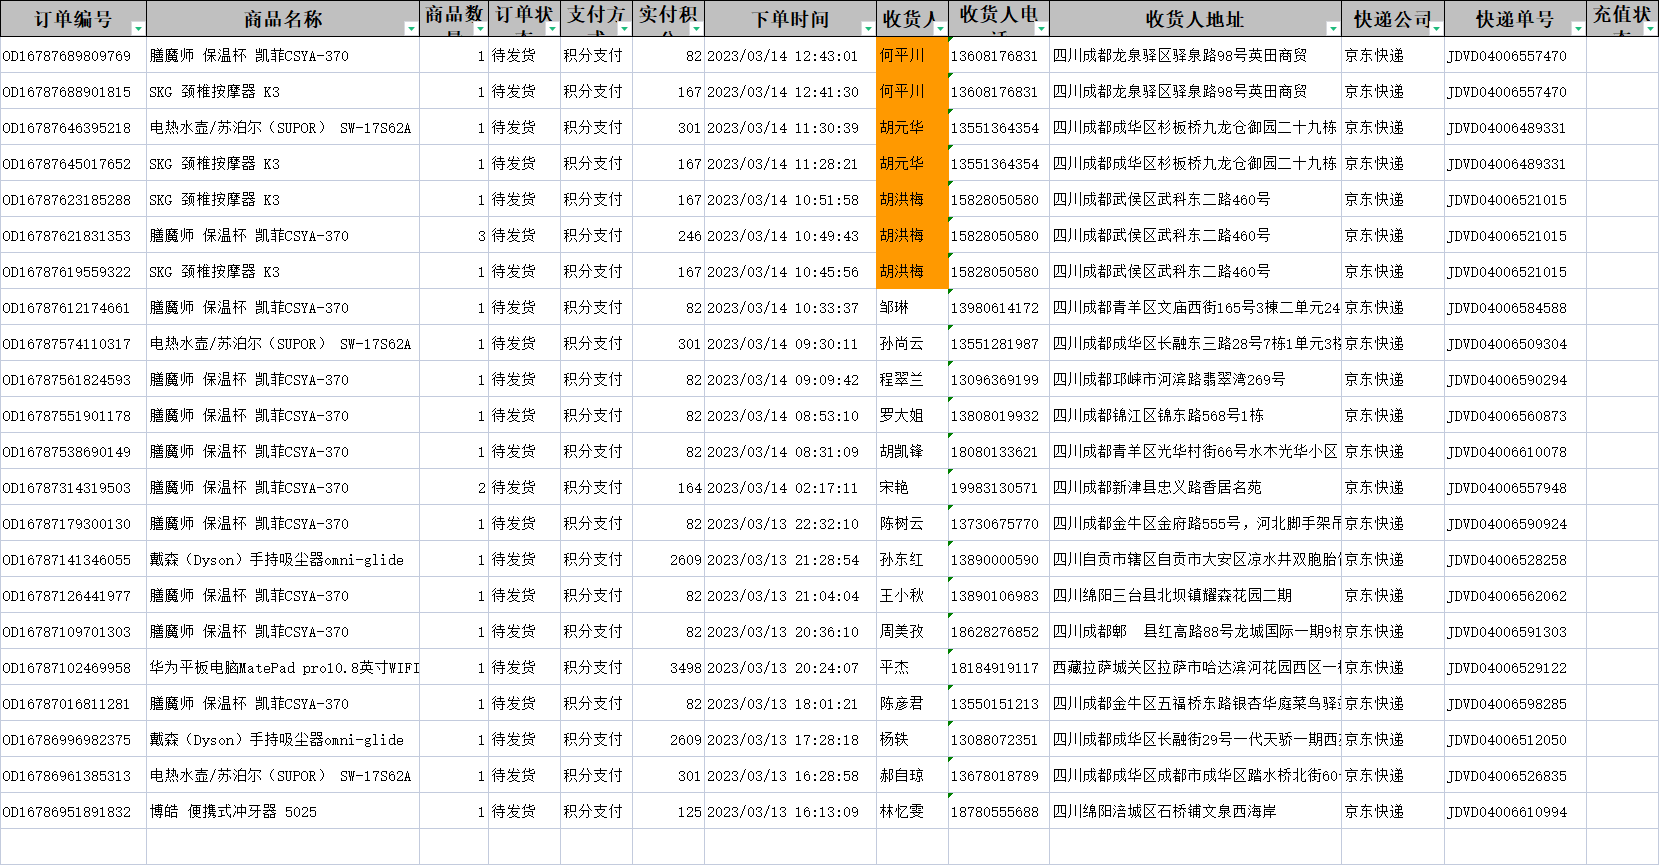Select the address cell 四川成都新津县忠义路香居名苑
1659x865 pixels.
(x=1195, y=488)
